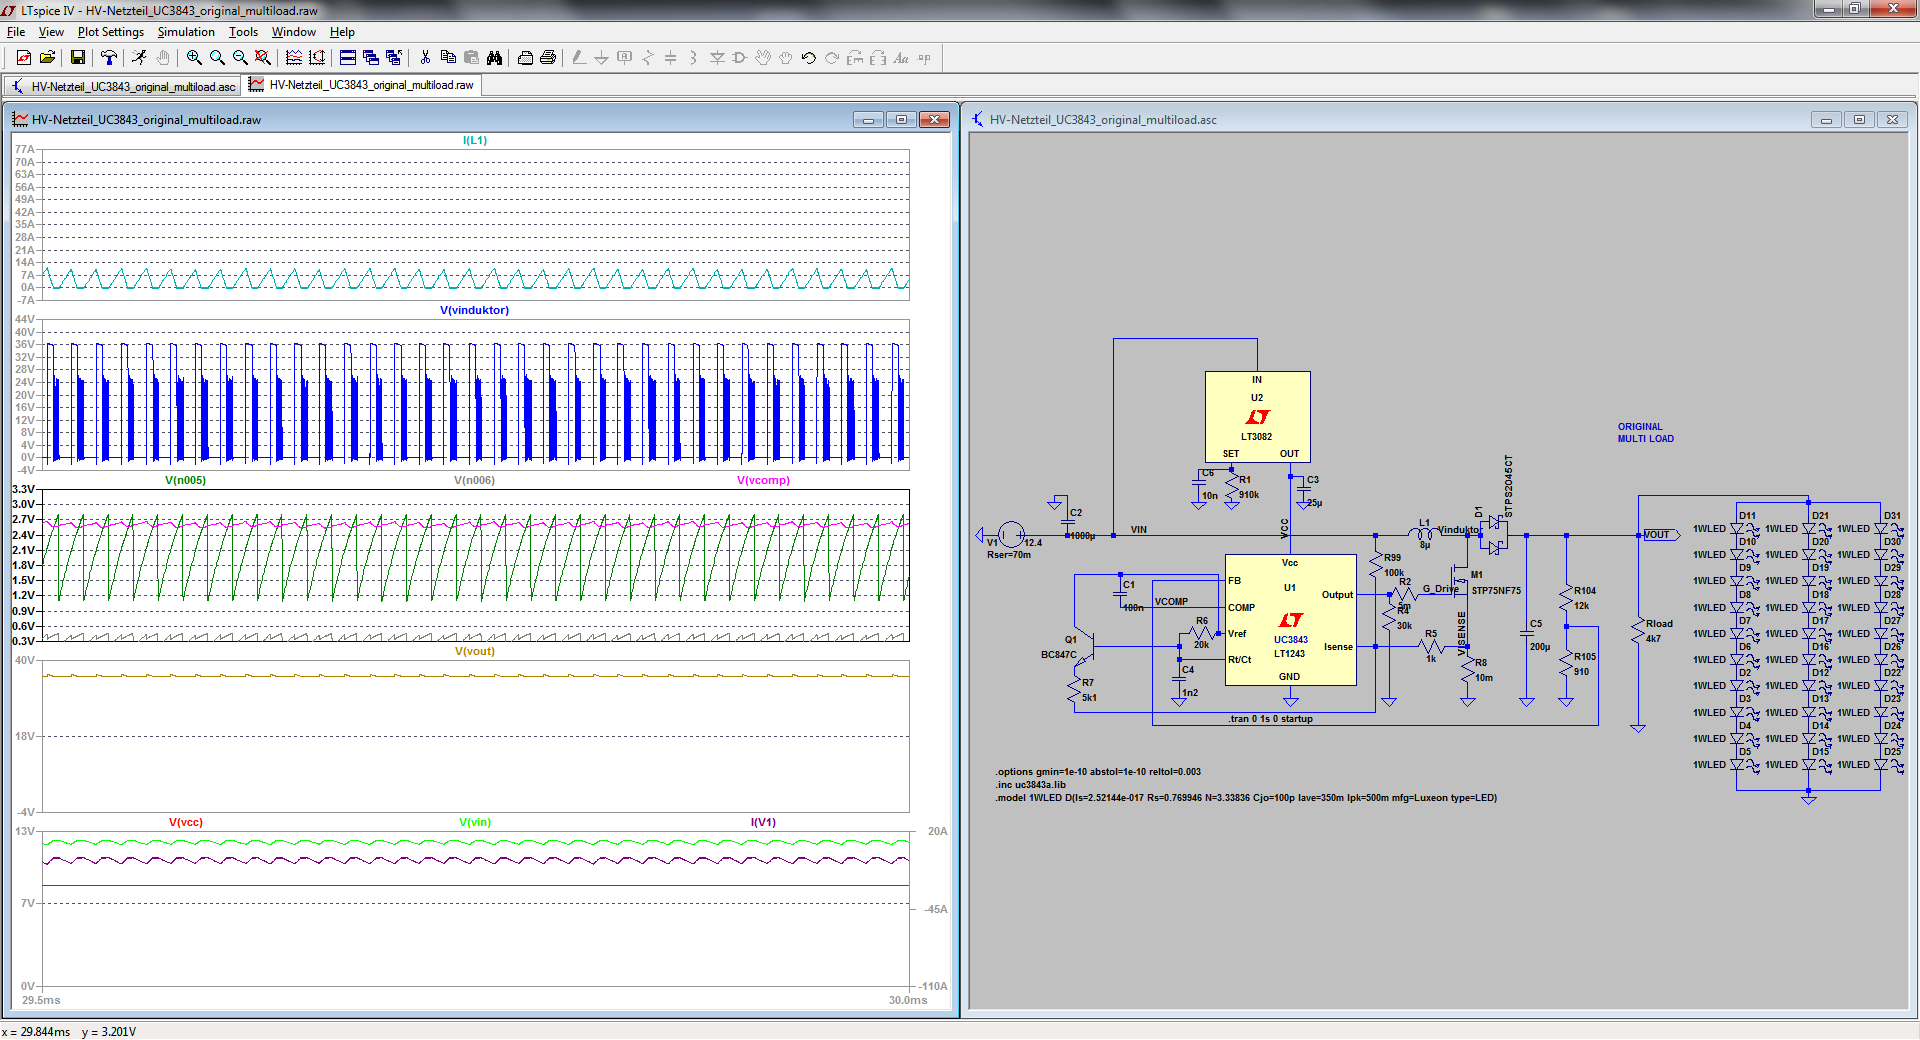The height and width of the screenshot is (1040, 1920).
Task: Click the Zoom Out magnifier icon
Action: pyautogui.click(x=240, y=58)
